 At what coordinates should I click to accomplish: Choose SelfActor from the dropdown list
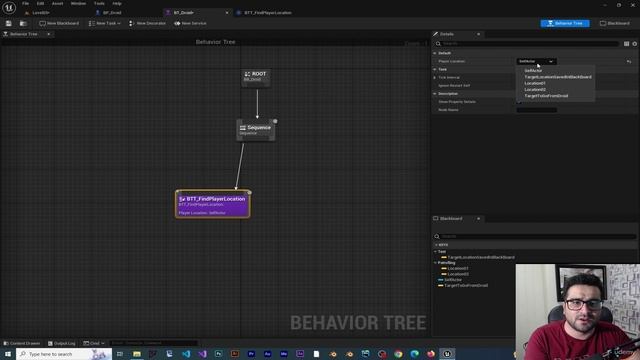point(533,71)
